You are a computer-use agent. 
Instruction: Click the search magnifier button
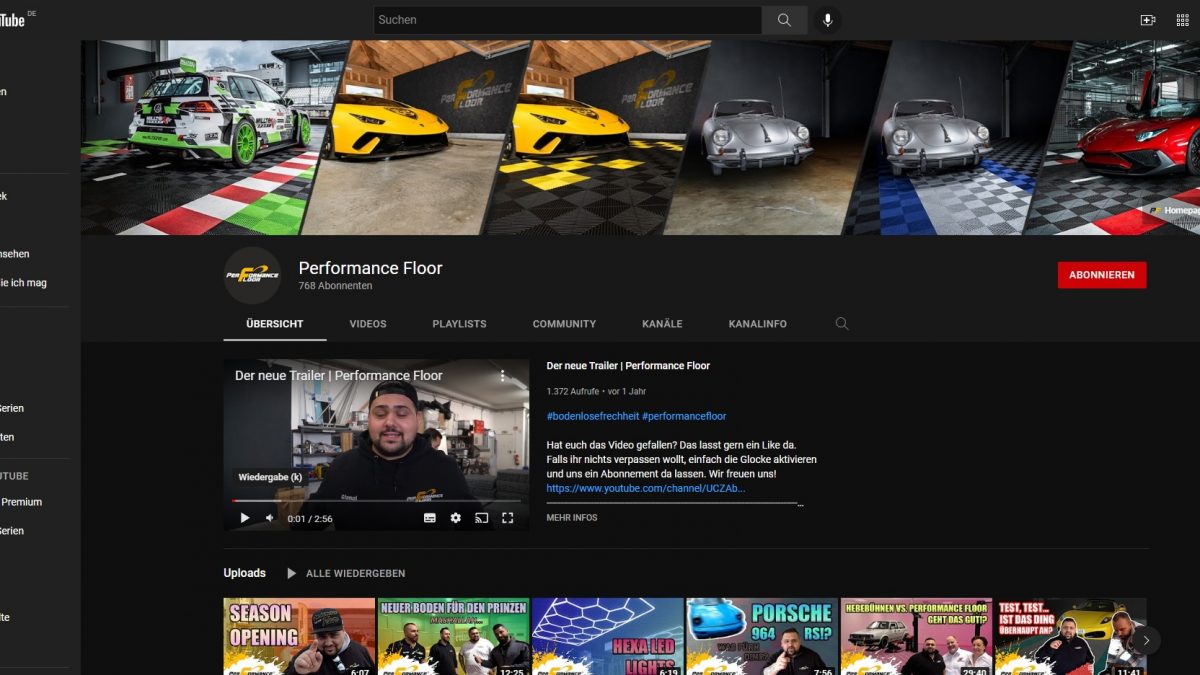(x=785, y=20)
